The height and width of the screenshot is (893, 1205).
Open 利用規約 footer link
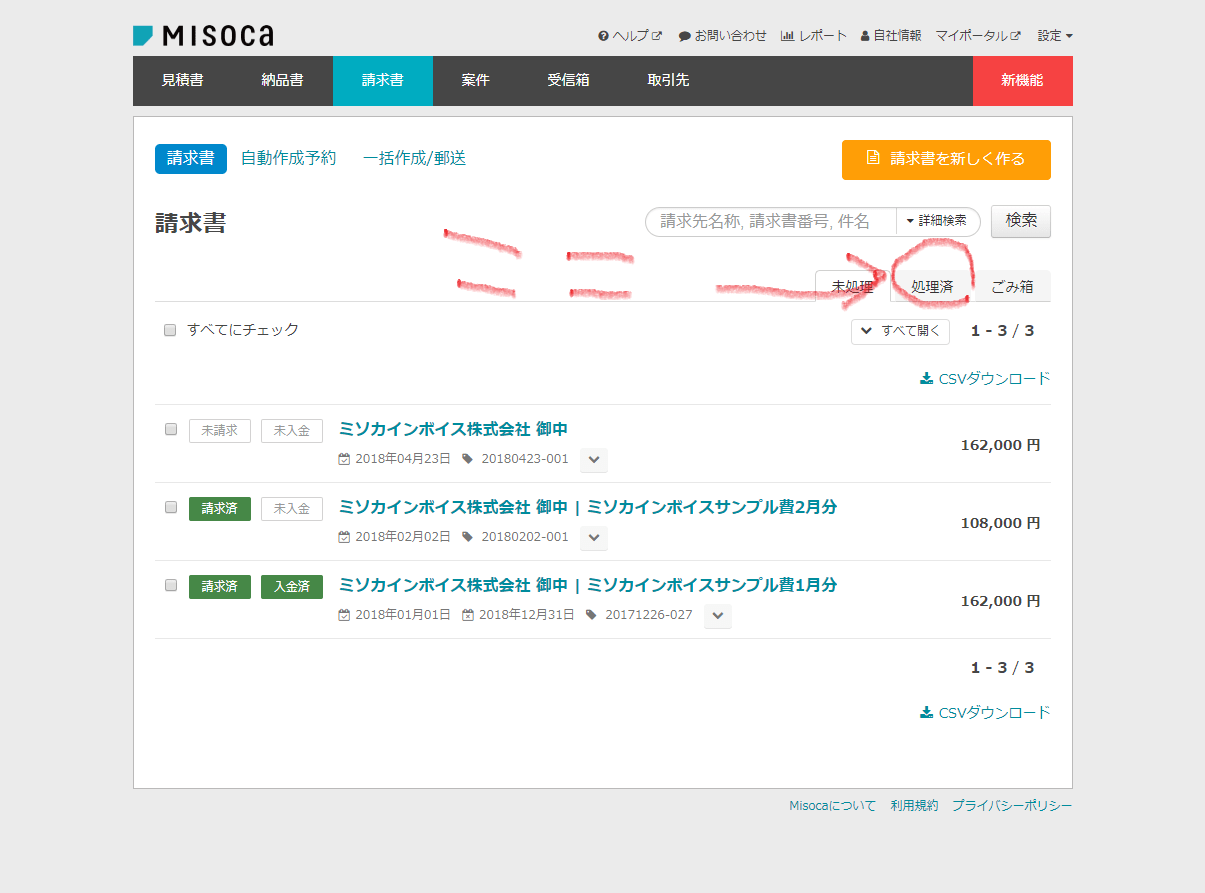tap(914, 806)
